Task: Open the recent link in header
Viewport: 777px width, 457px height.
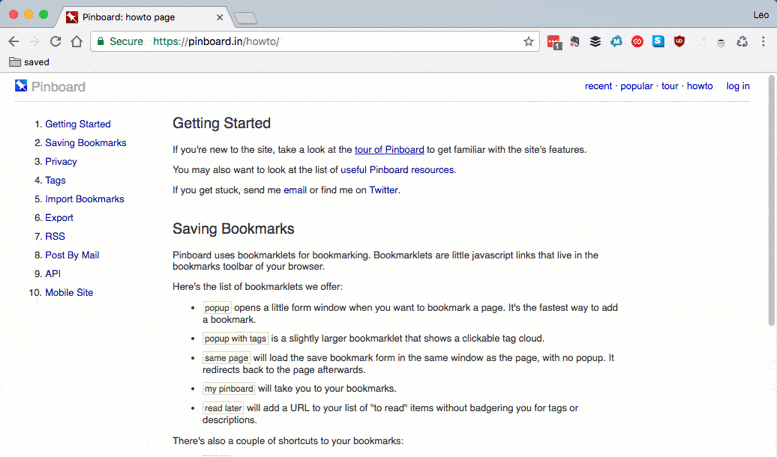Action: [x=598, y=86]
